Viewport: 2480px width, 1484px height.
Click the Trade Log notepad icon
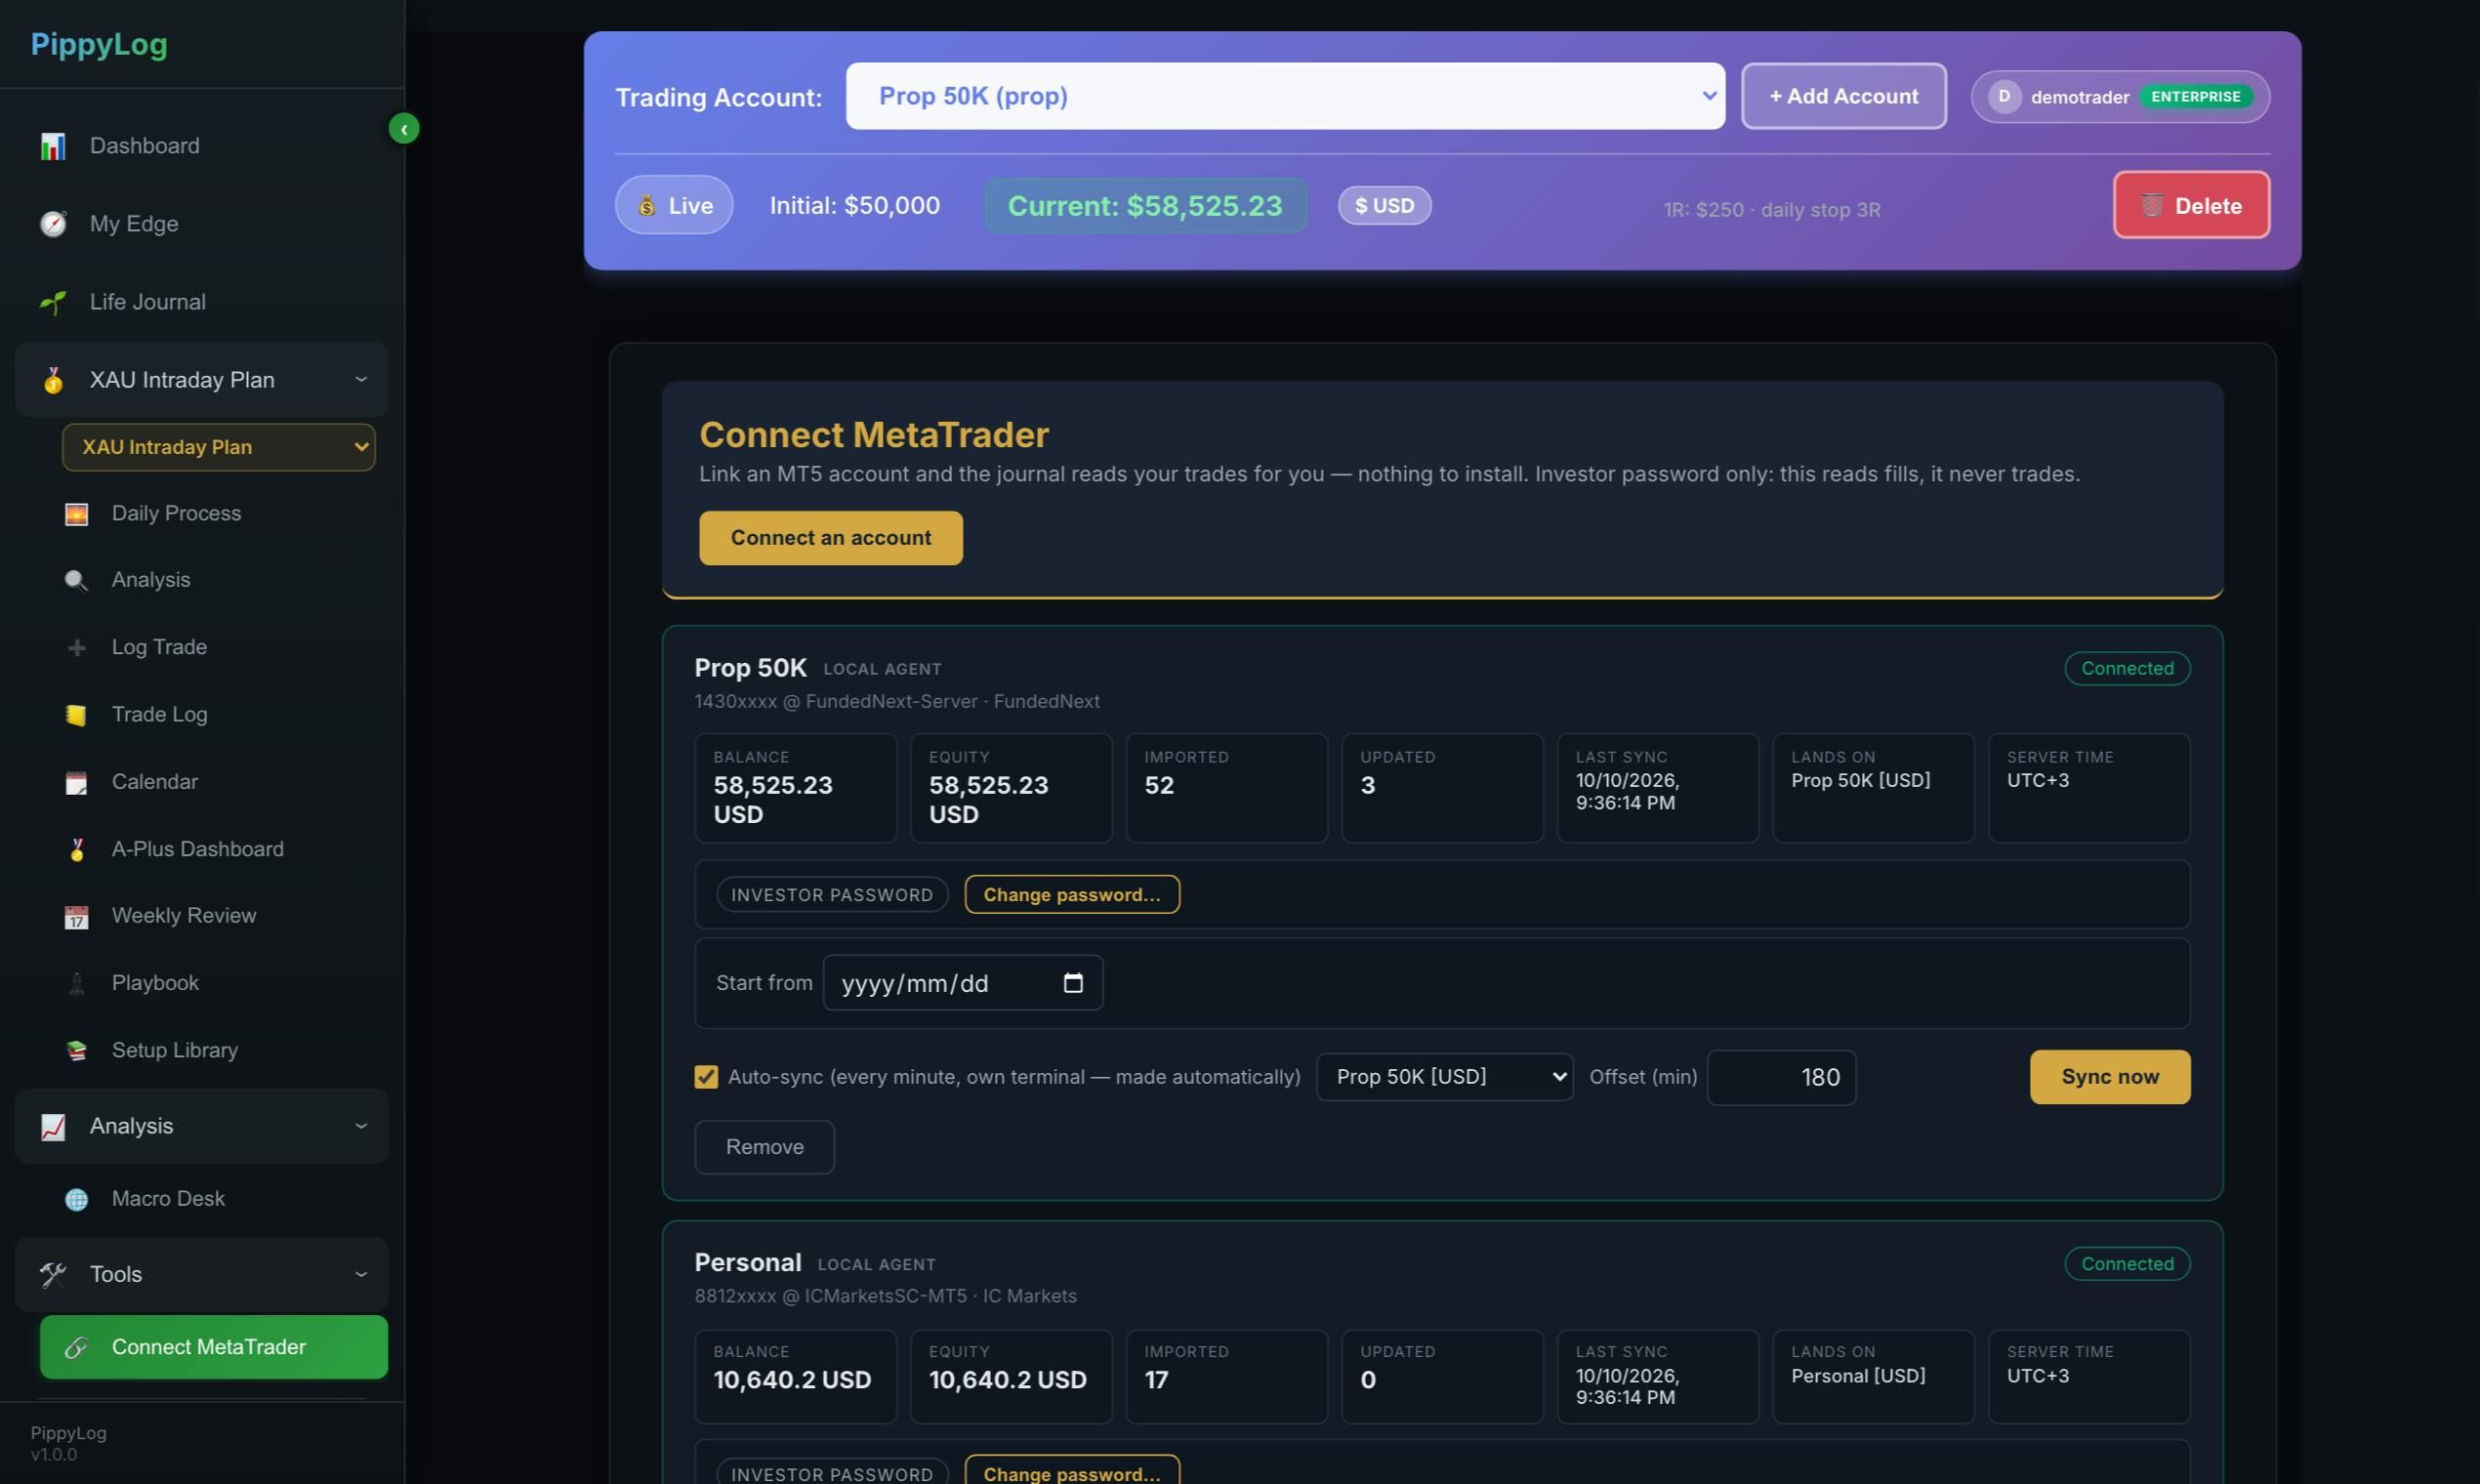76,715
